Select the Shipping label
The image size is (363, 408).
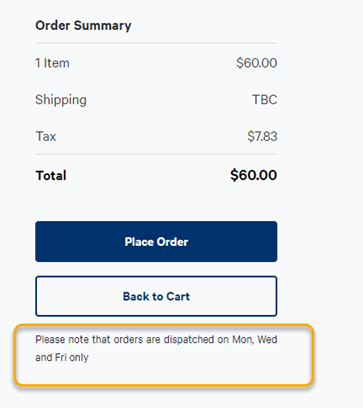pyautogui.click(x=61, y=100)
